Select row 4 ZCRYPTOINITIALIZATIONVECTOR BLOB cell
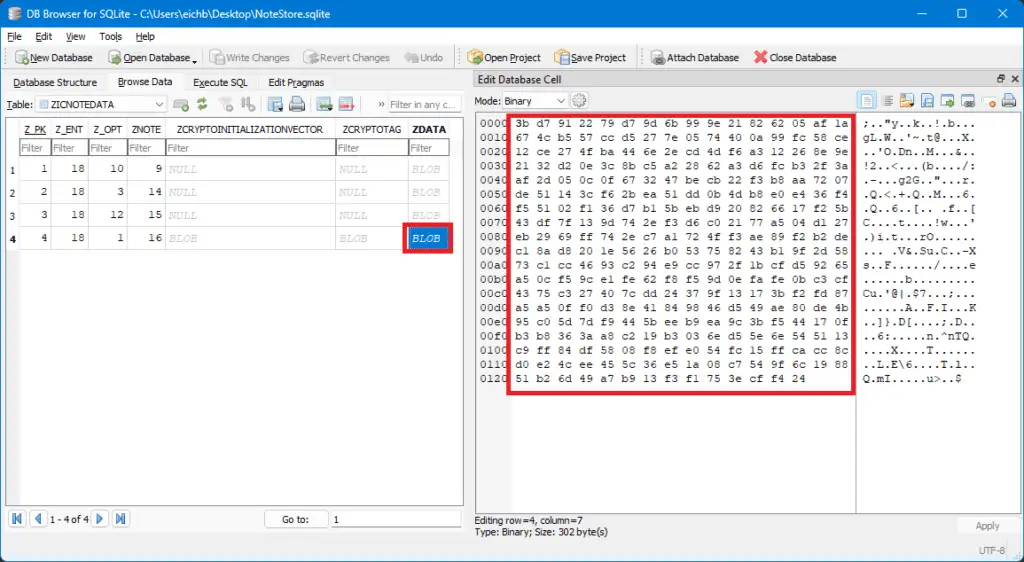1024x562 pixels. (x=251, y=238)
